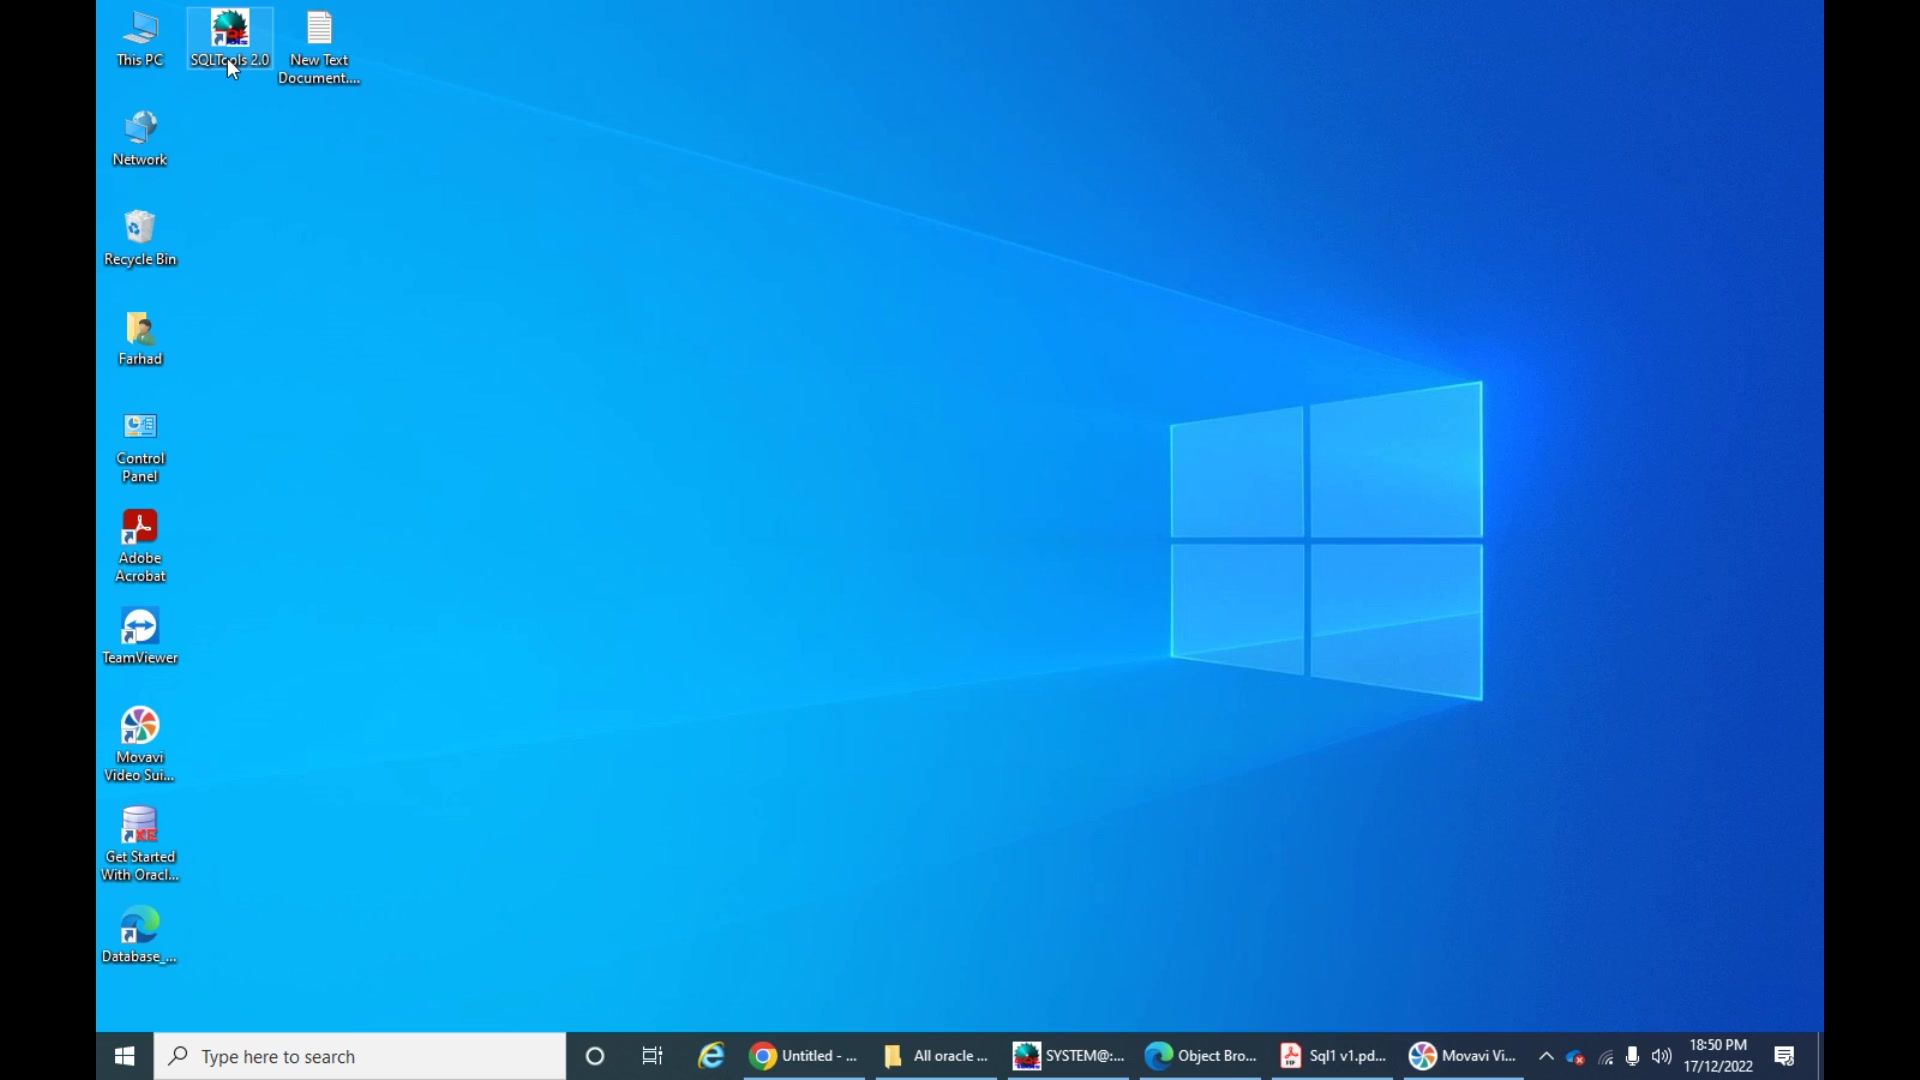Image resolution: width=1920 pixels, height=1080 pixels.
Task: Open the volume control in system tray
Action: [x=1662, y=1056]
